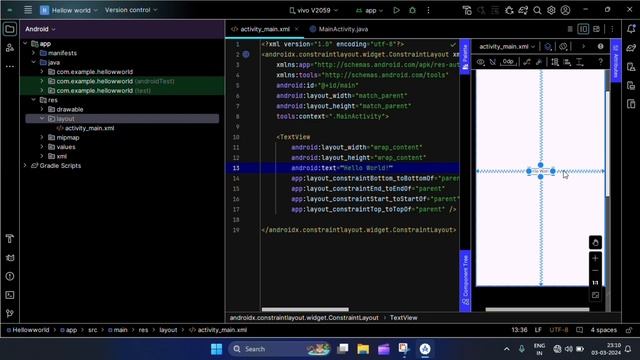The width and height of the screenshot is (640, 360).
Task: Switch editor to Split view
Action: click(x=583, y=29)
